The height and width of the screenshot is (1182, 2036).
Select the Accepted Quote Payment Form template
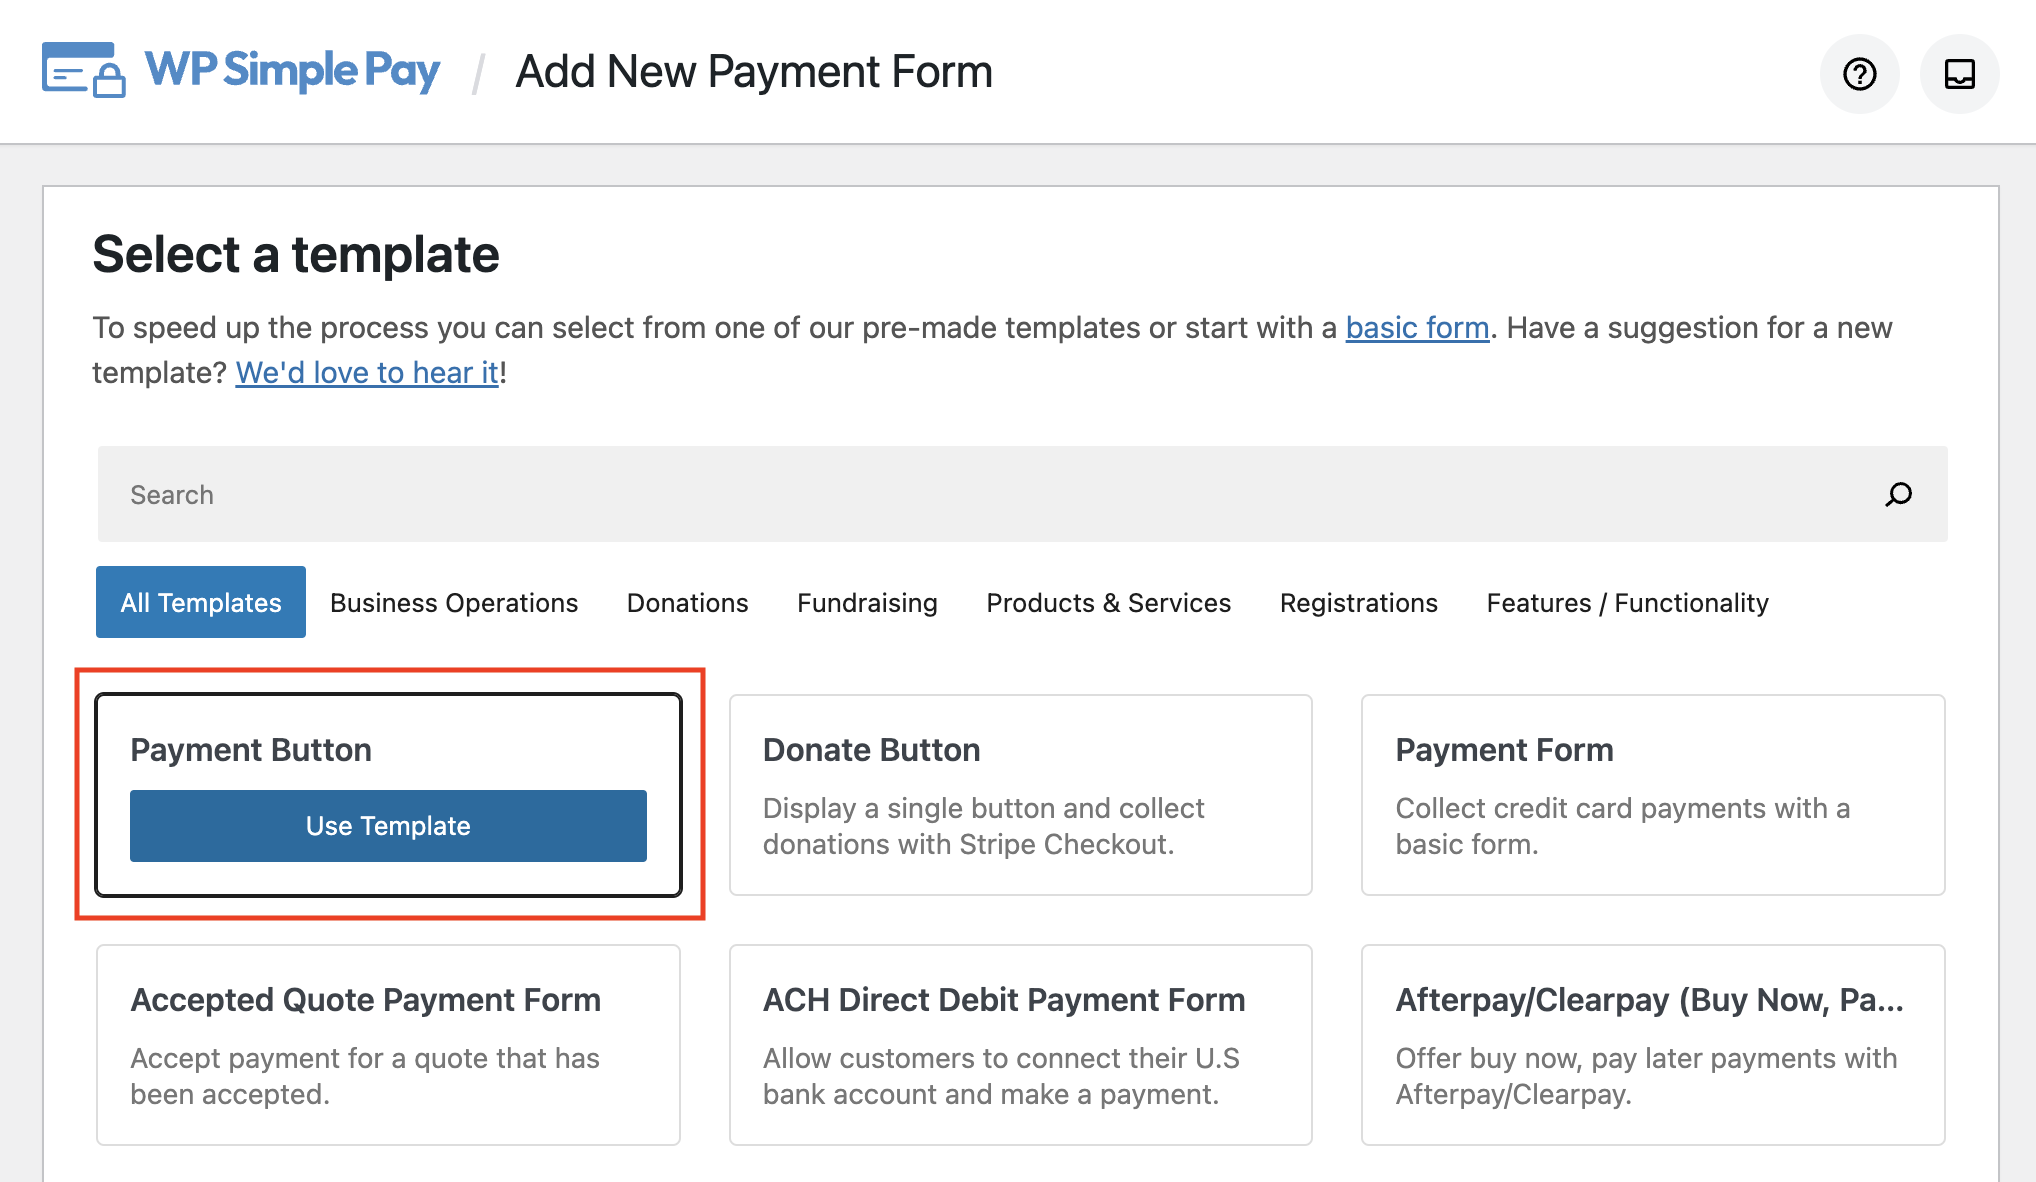tap(388, 1045)
